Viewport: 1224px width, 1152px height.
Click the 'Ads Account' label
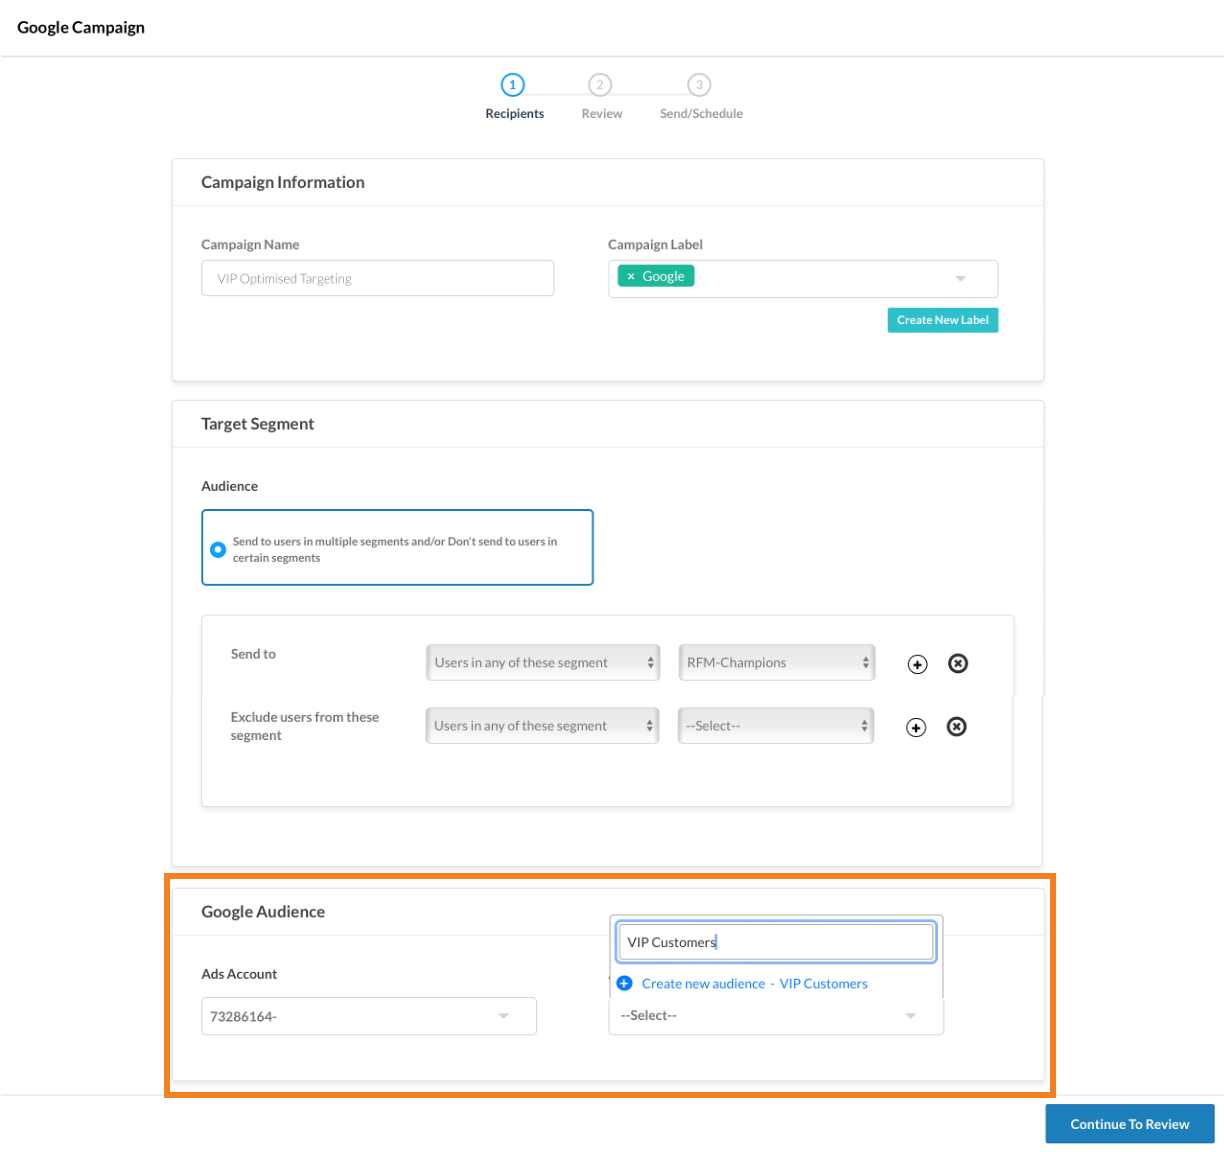pos(239,974)
